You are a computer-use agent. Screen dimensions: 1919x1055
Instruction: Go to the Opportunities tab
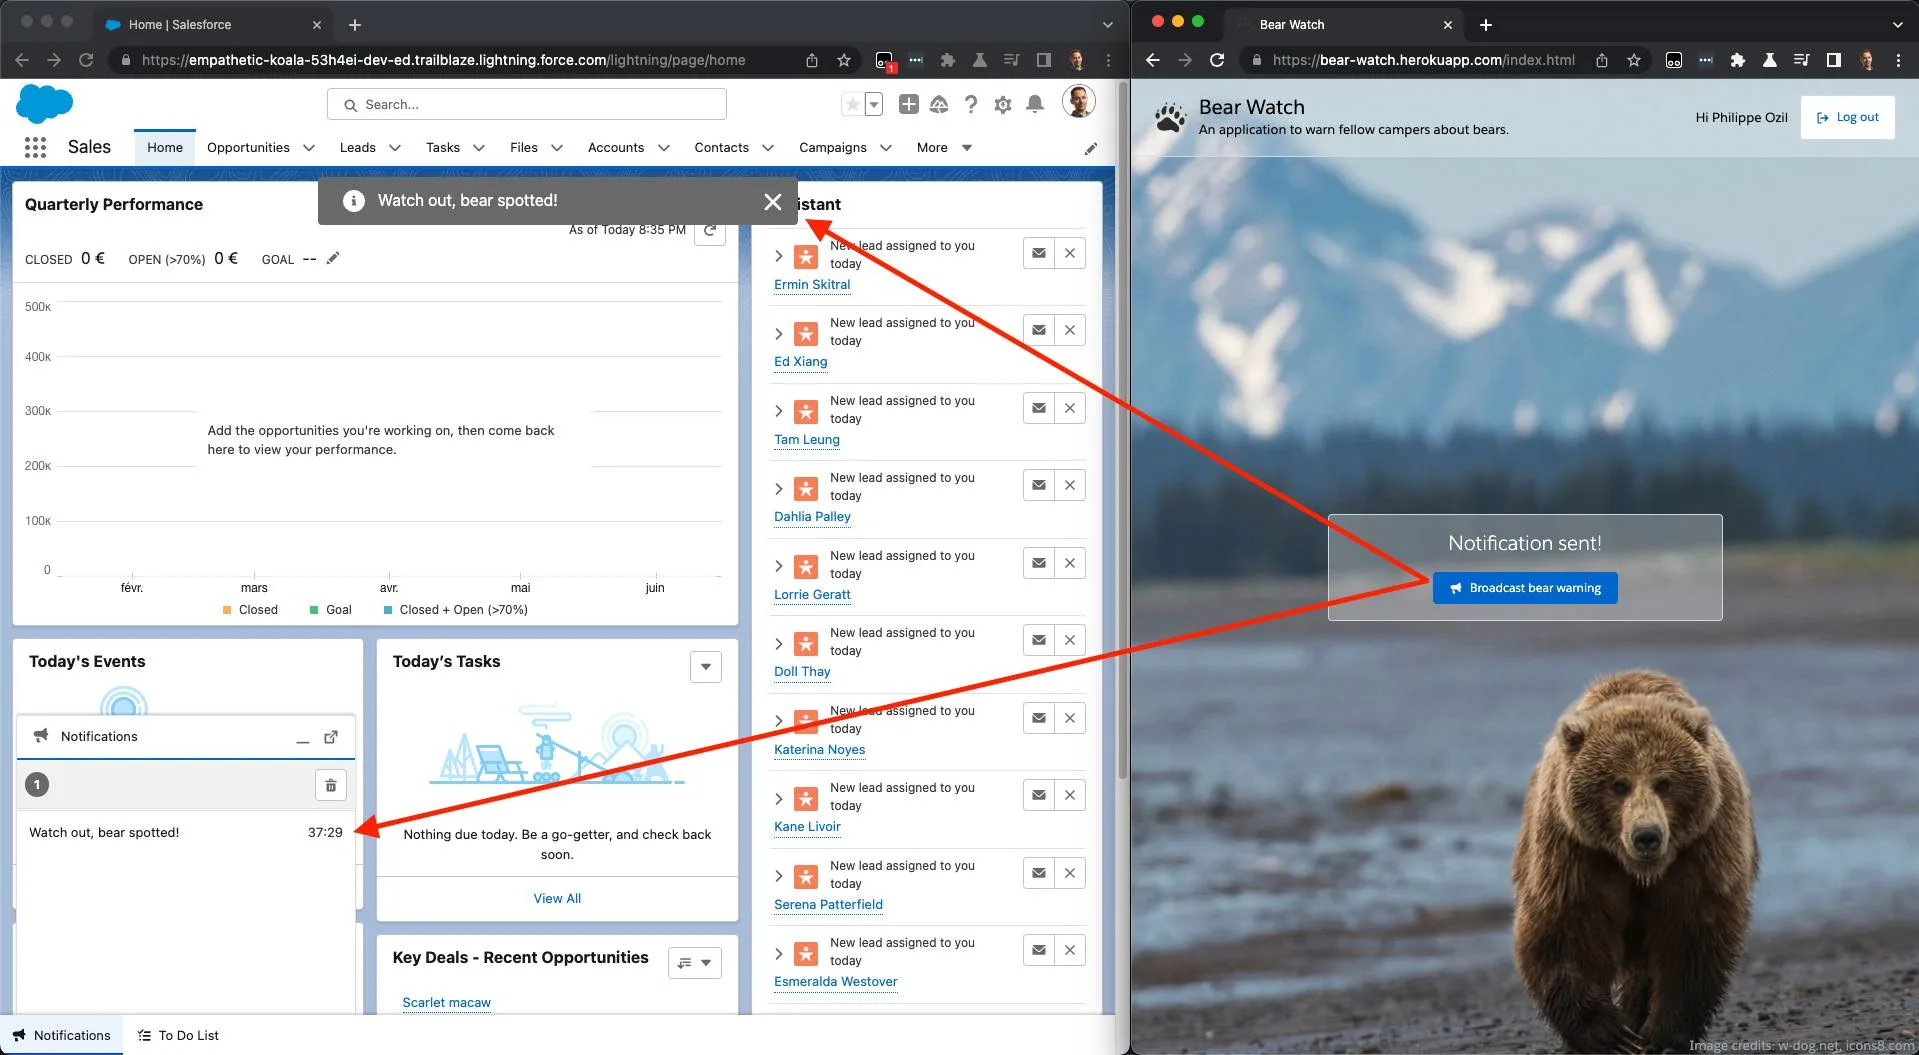[x=248, y=148]
